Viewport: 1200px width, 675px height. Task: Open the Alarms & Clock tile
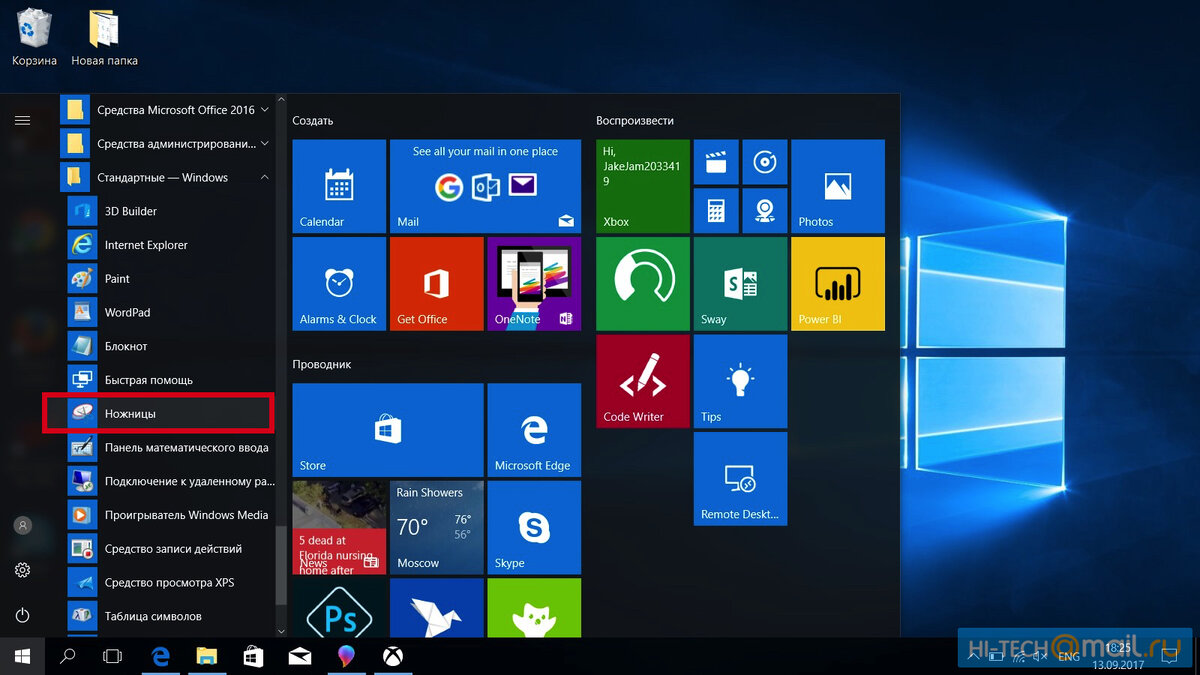[339, 284]
